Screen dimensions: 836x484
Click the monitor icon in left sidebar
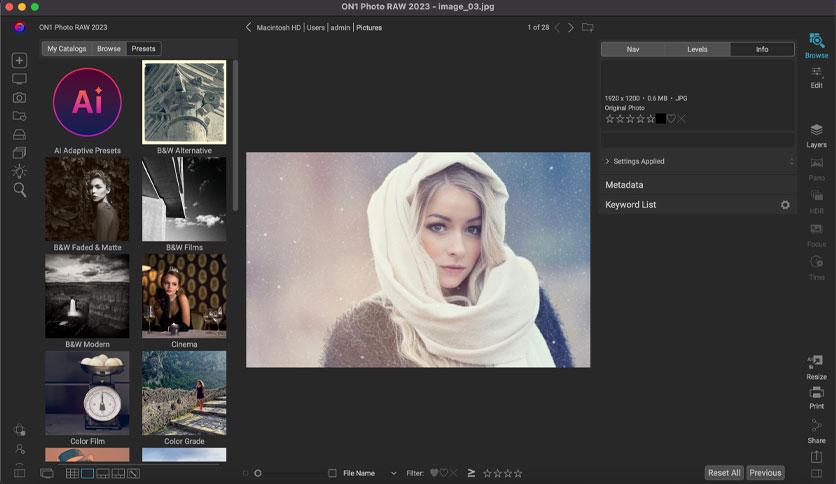[x=20, y=79]
